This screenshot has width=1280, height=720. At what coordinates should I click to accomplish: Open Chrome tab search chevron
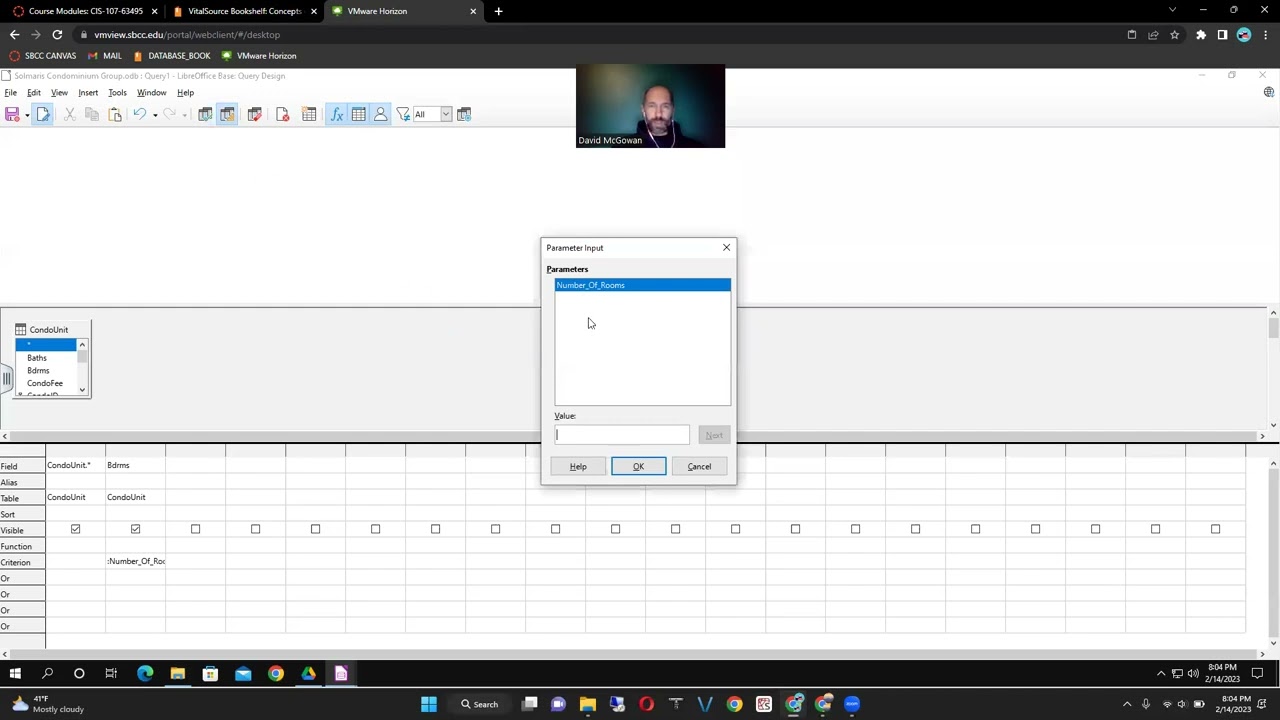(1172, 10)
